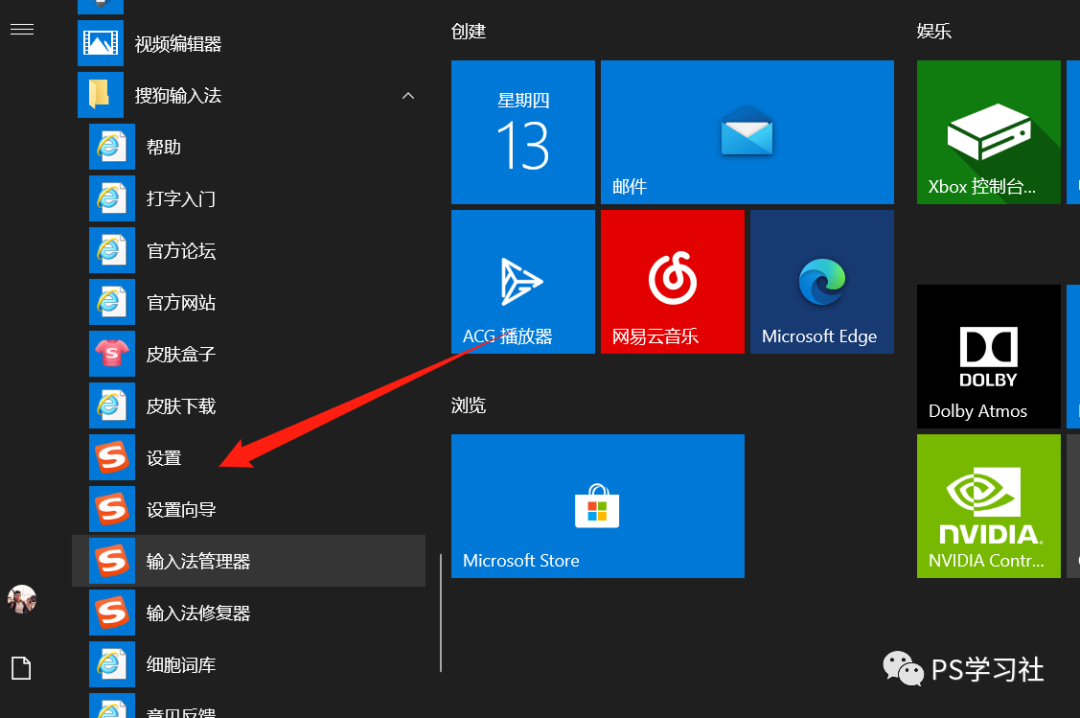Select 官方网站 text entry

[x=180, y=302]
